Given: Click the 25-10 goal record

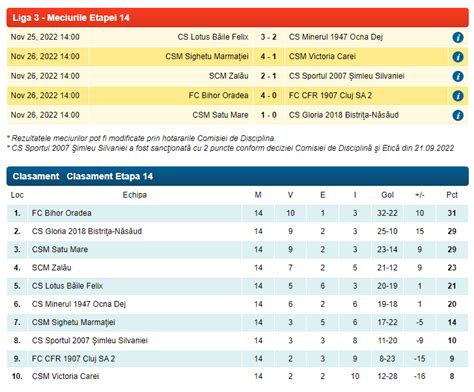Looking at the screenshot, I should 387,231.
